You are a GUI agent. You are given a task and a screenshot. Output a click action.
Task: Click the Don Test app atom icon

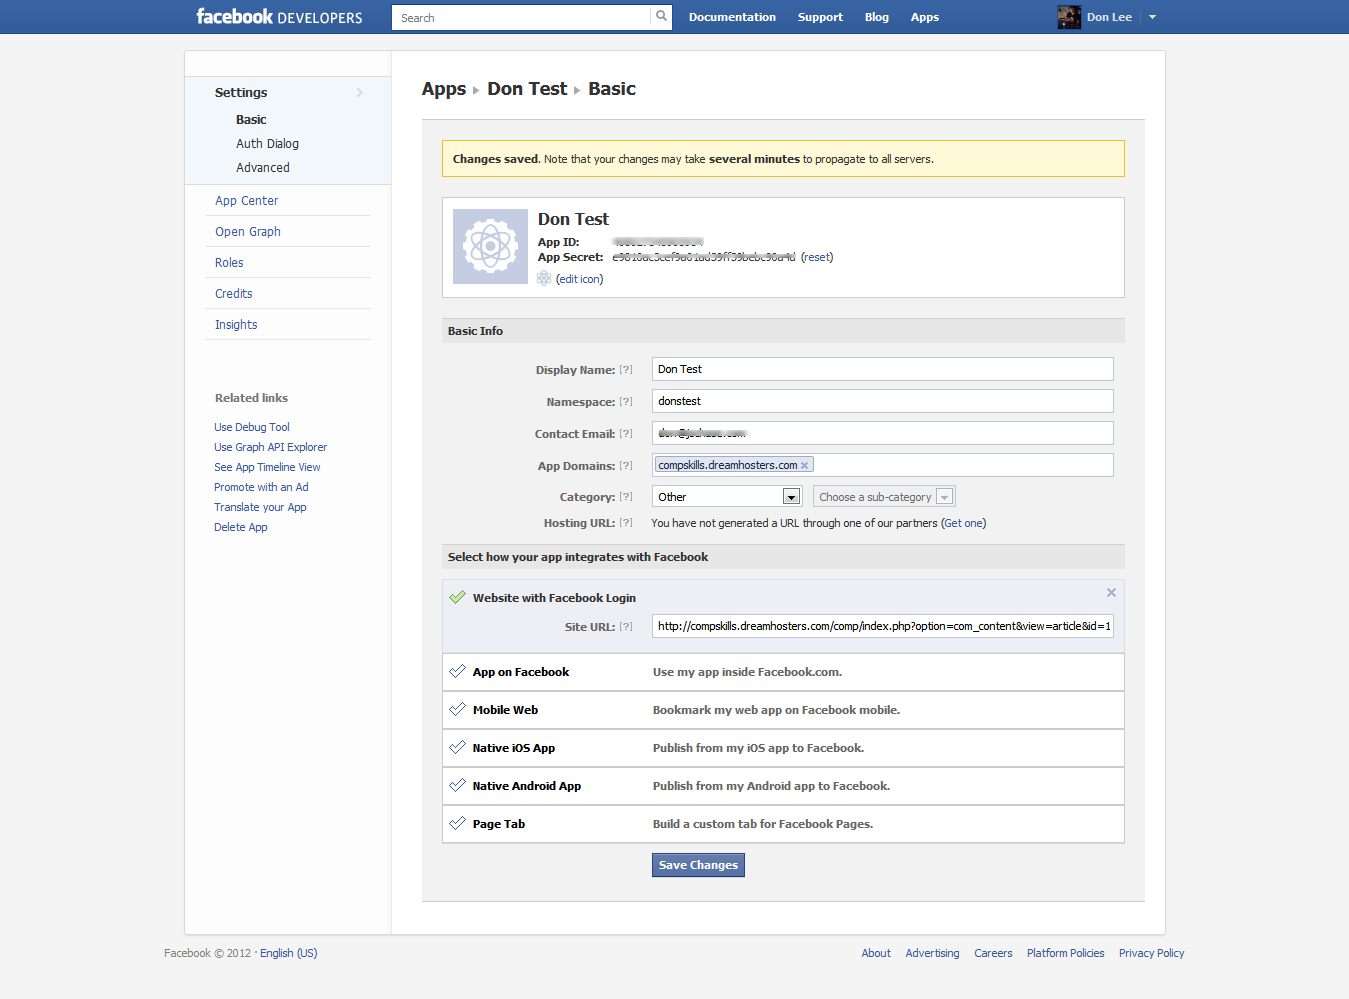490,246
